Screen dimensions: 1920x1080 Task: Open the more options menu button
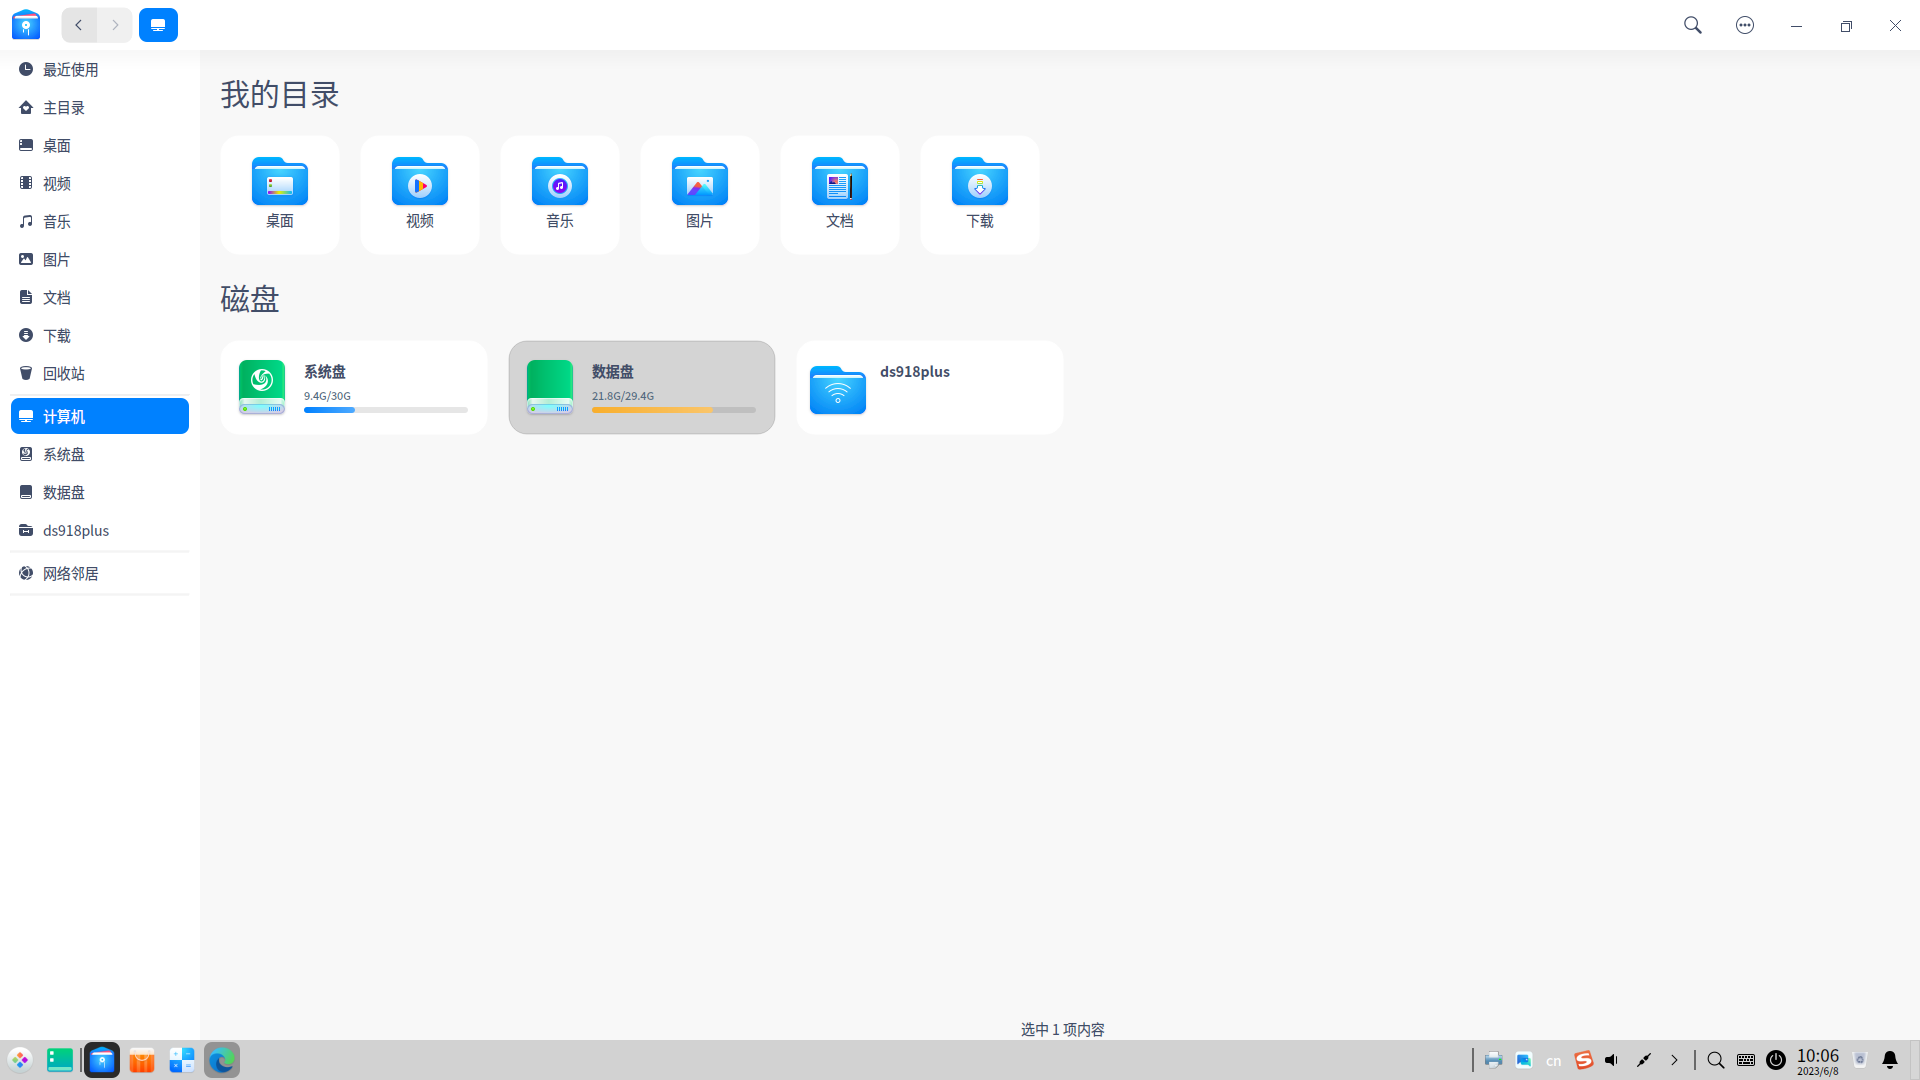tap(1744, 25)
